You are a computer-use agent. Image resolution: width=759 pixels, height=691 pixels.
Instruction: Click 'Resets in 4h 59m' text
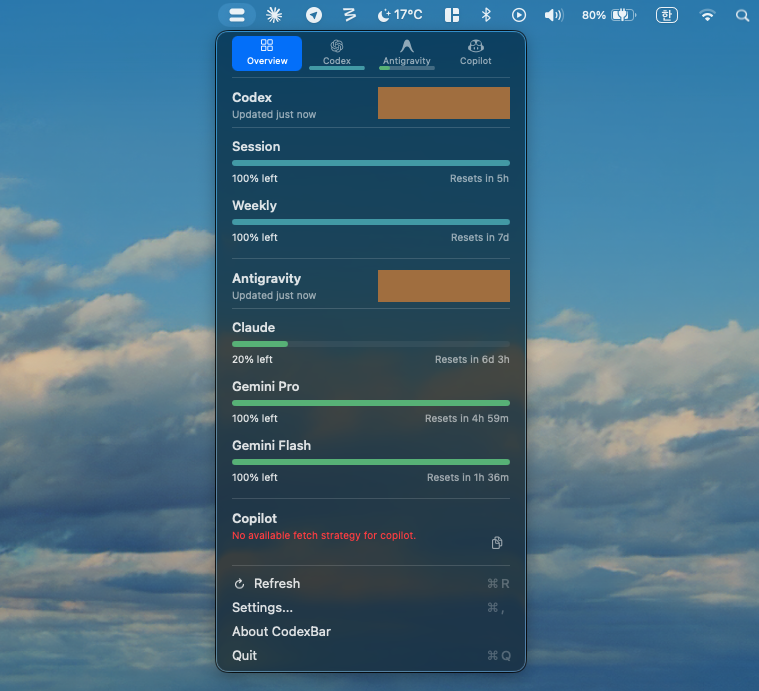click(x=467, y=419)
